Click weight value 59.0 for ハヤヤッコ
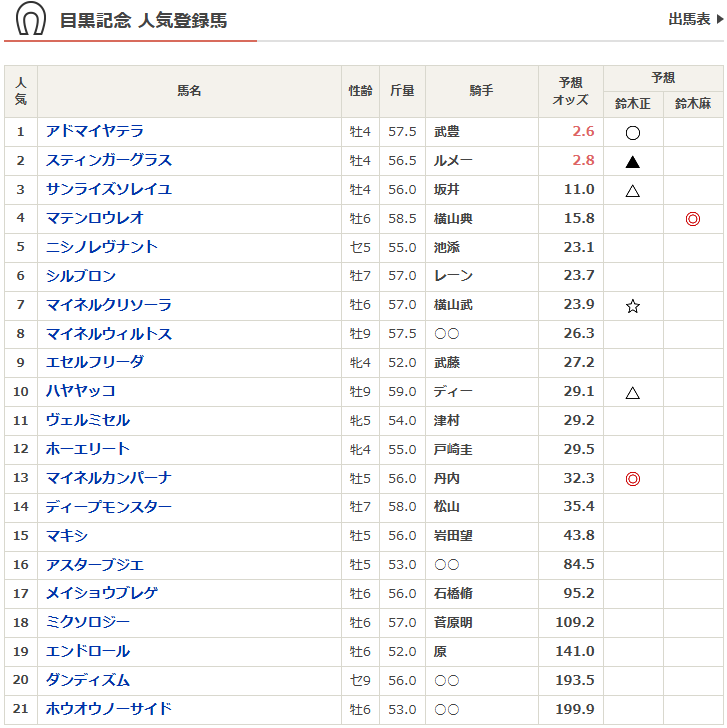 (402, 392)
